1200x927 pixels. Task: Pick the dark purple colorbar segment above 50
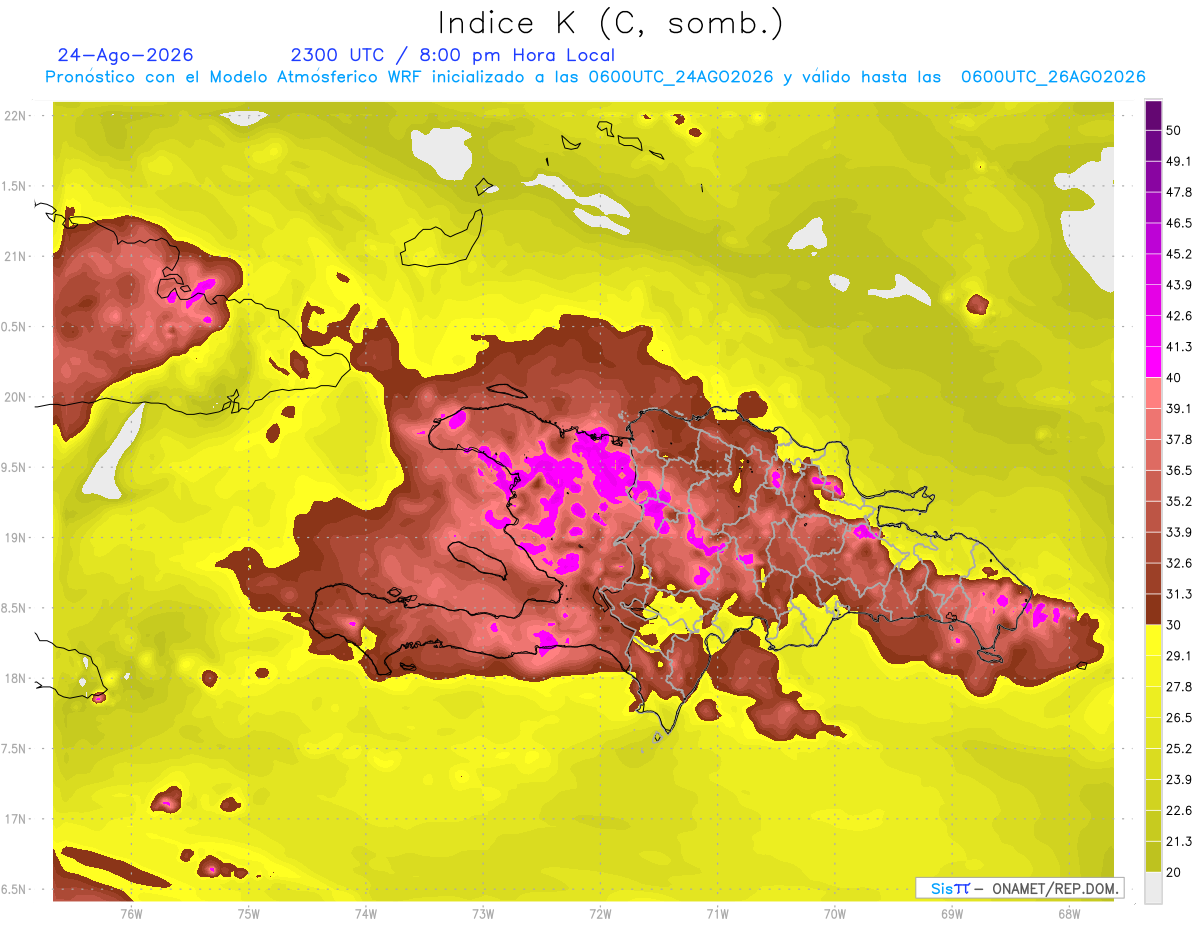pos(1153,115)
